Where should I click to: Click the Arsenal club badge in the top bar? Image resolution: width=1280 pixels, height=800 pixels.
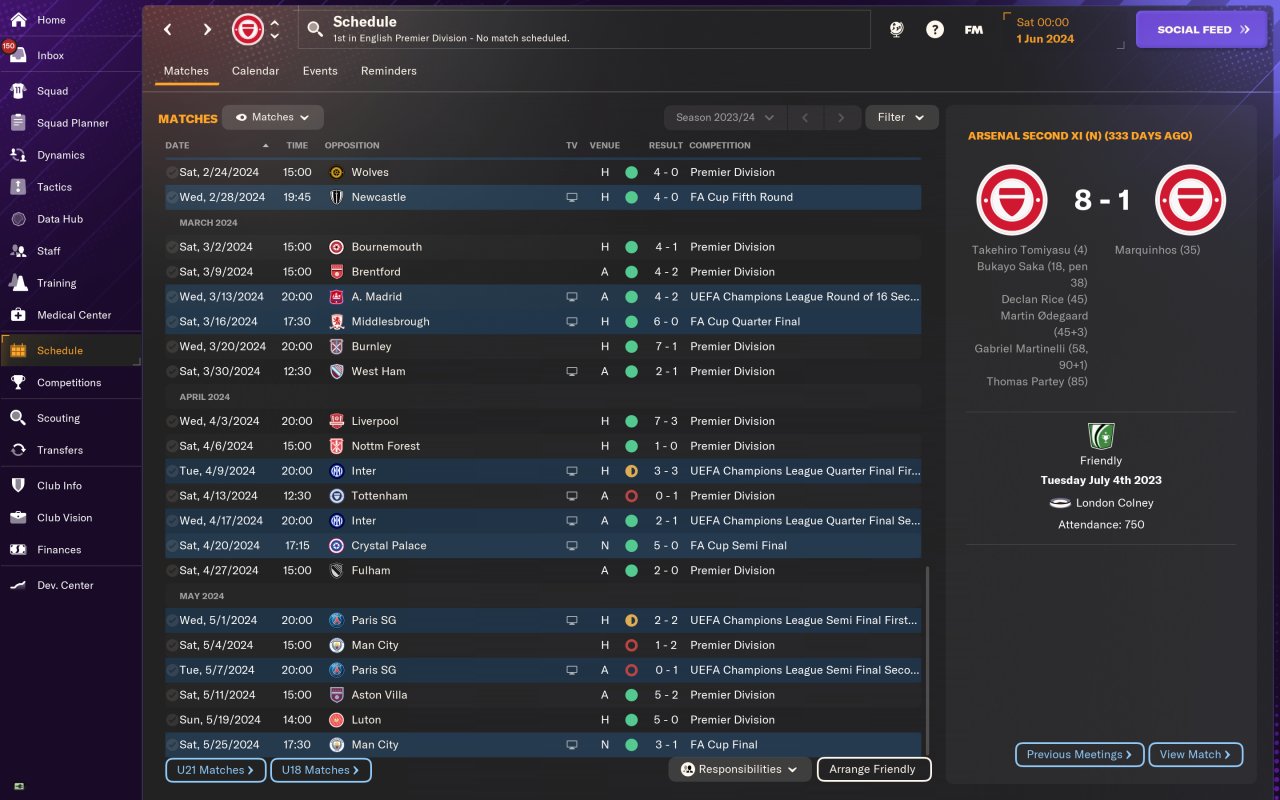point(248,30)
